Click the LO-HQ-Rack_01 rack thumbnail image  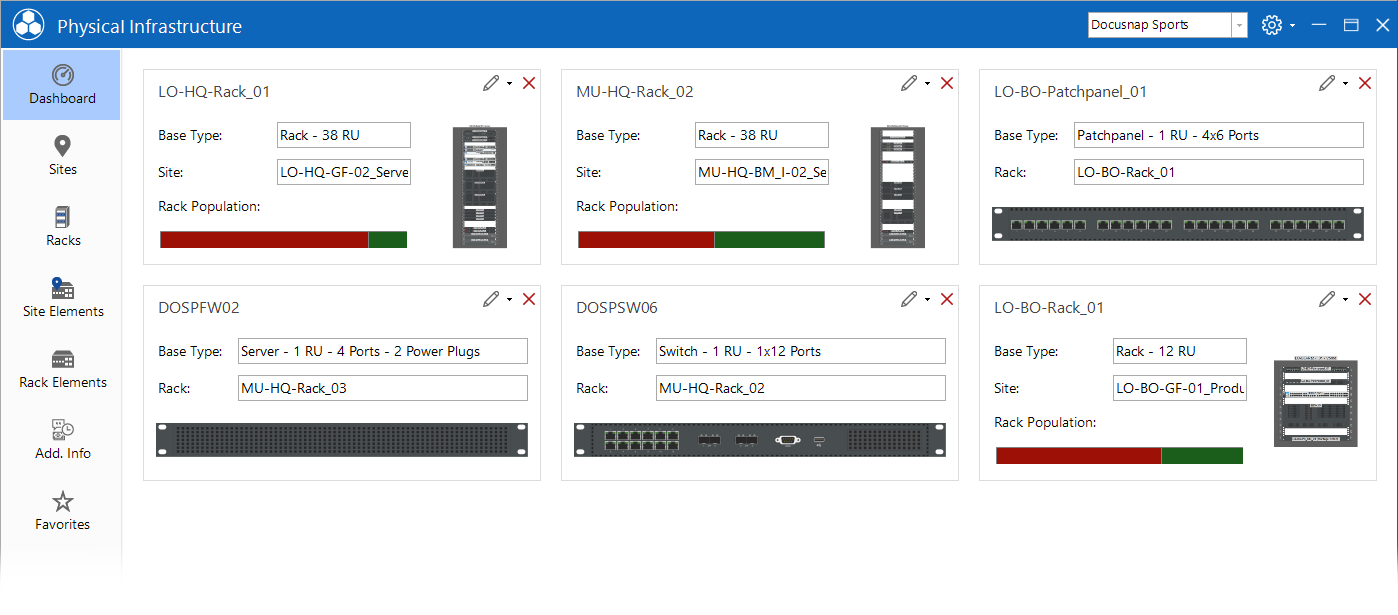480,187
